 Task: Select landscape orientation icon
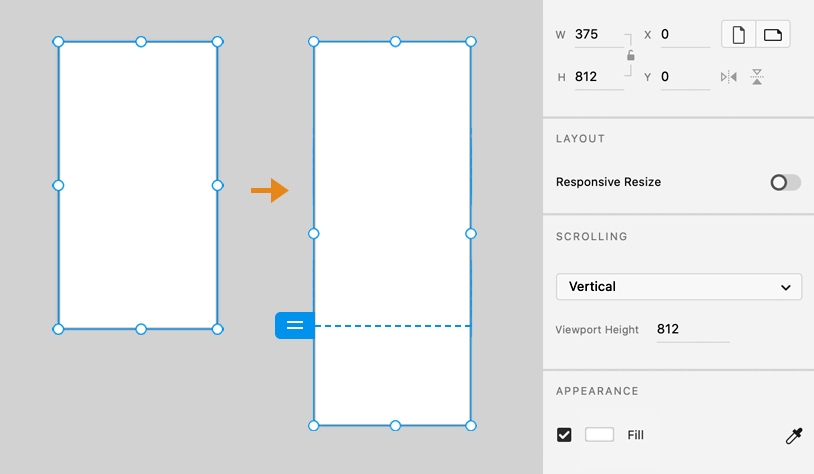[773, 35]
